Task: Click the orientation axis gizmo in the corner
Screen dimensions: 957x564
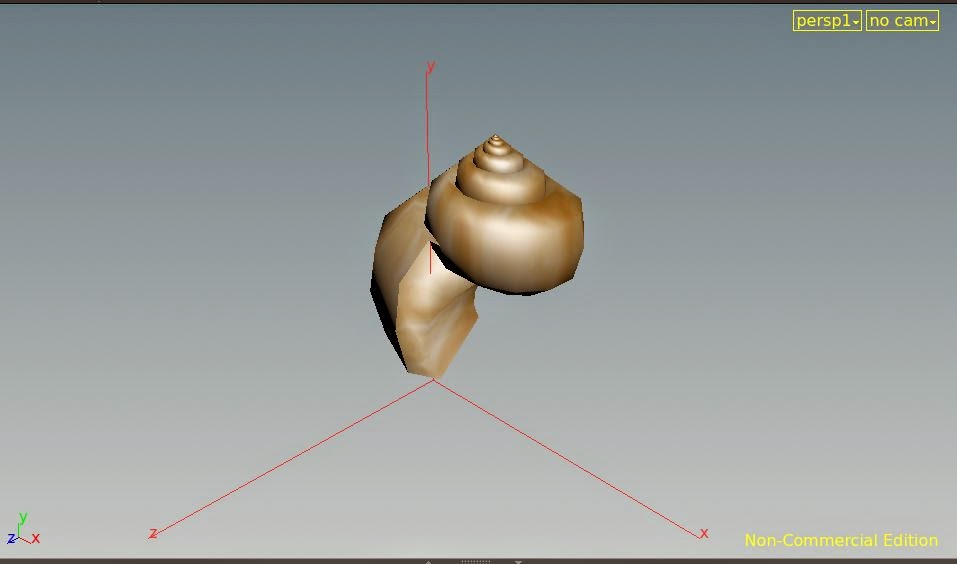Action: point(22,532)
